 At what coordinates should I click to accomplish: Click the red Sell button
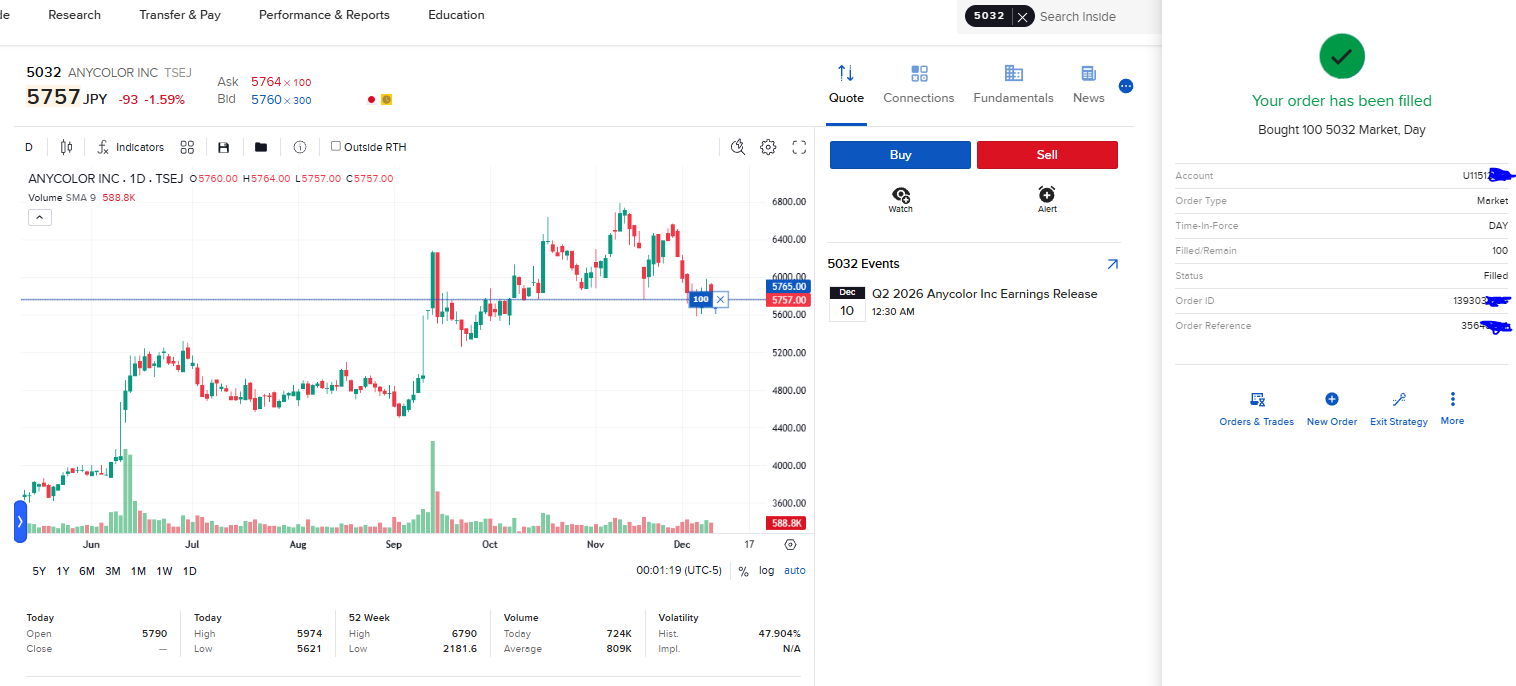point(1047,155)
